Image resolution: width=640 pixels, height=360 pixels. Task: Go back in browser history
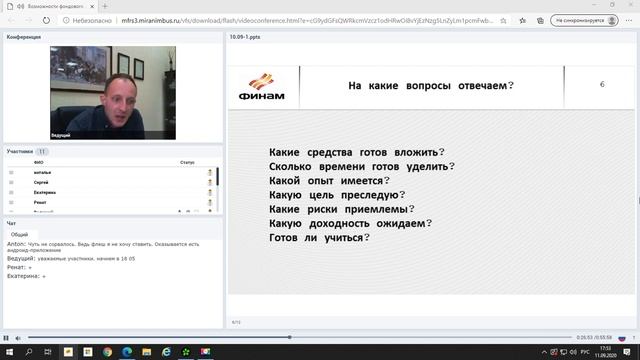tap(11, 20)
